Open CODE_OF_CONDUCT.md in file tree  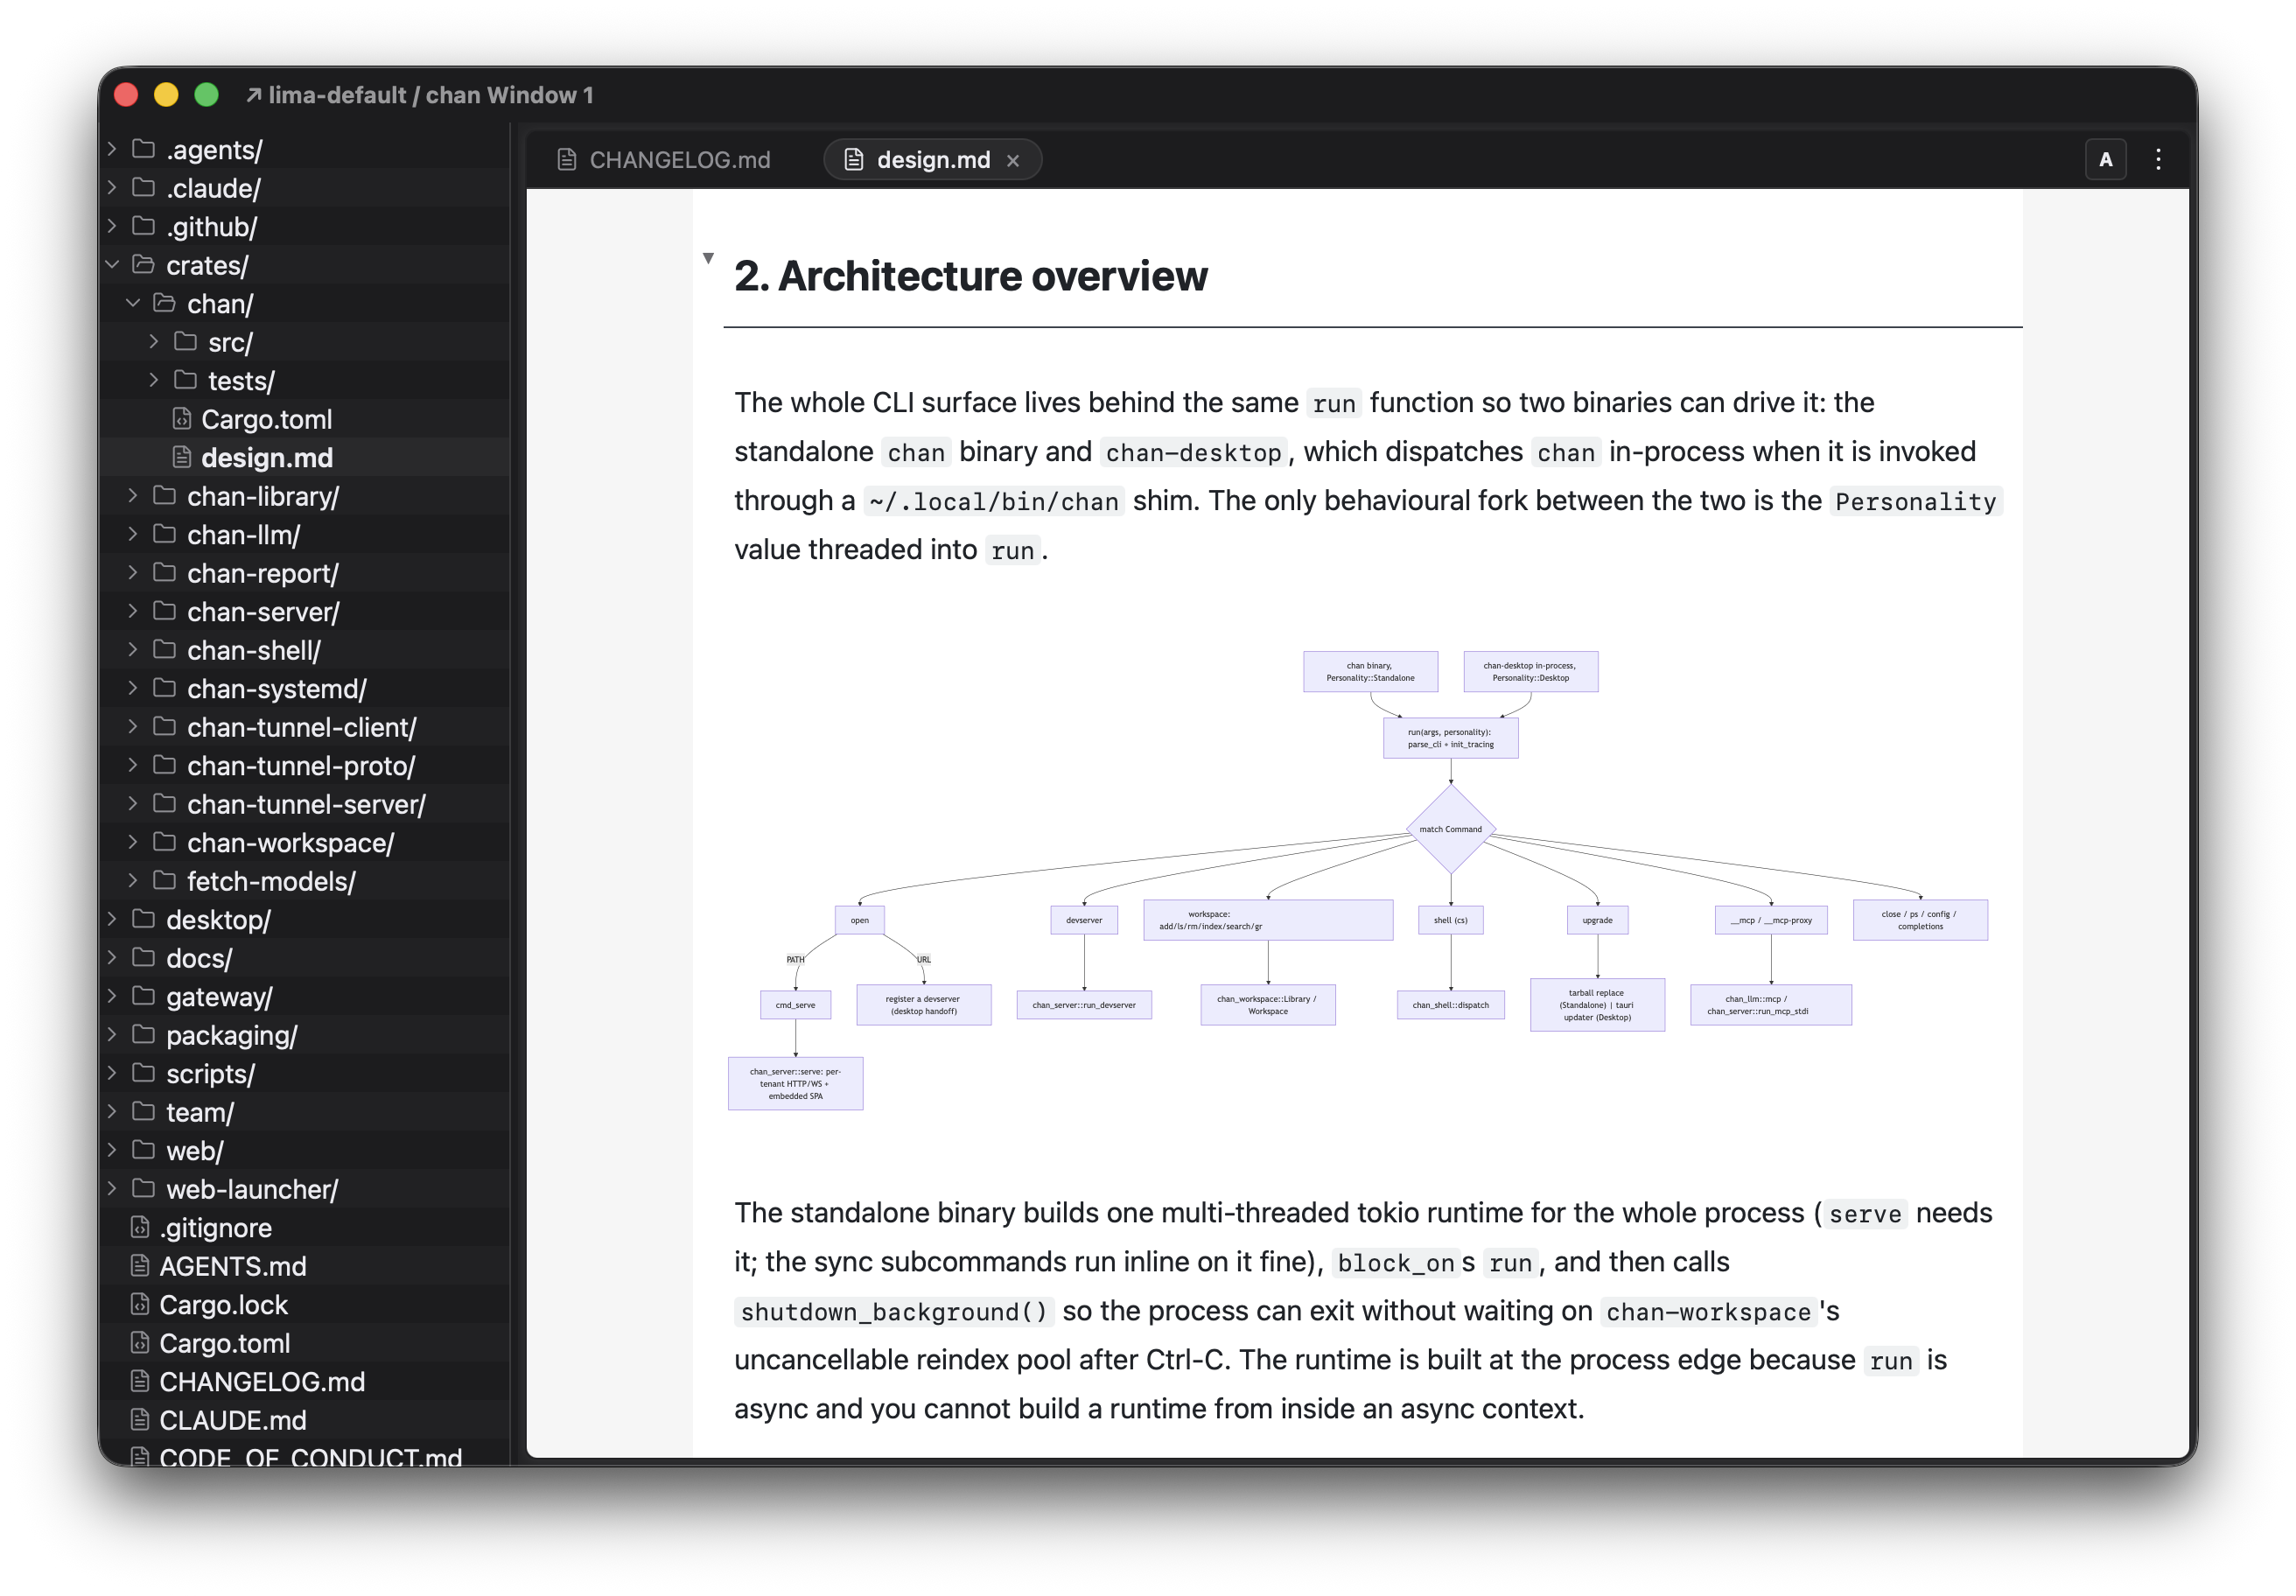coord(305,1456)
